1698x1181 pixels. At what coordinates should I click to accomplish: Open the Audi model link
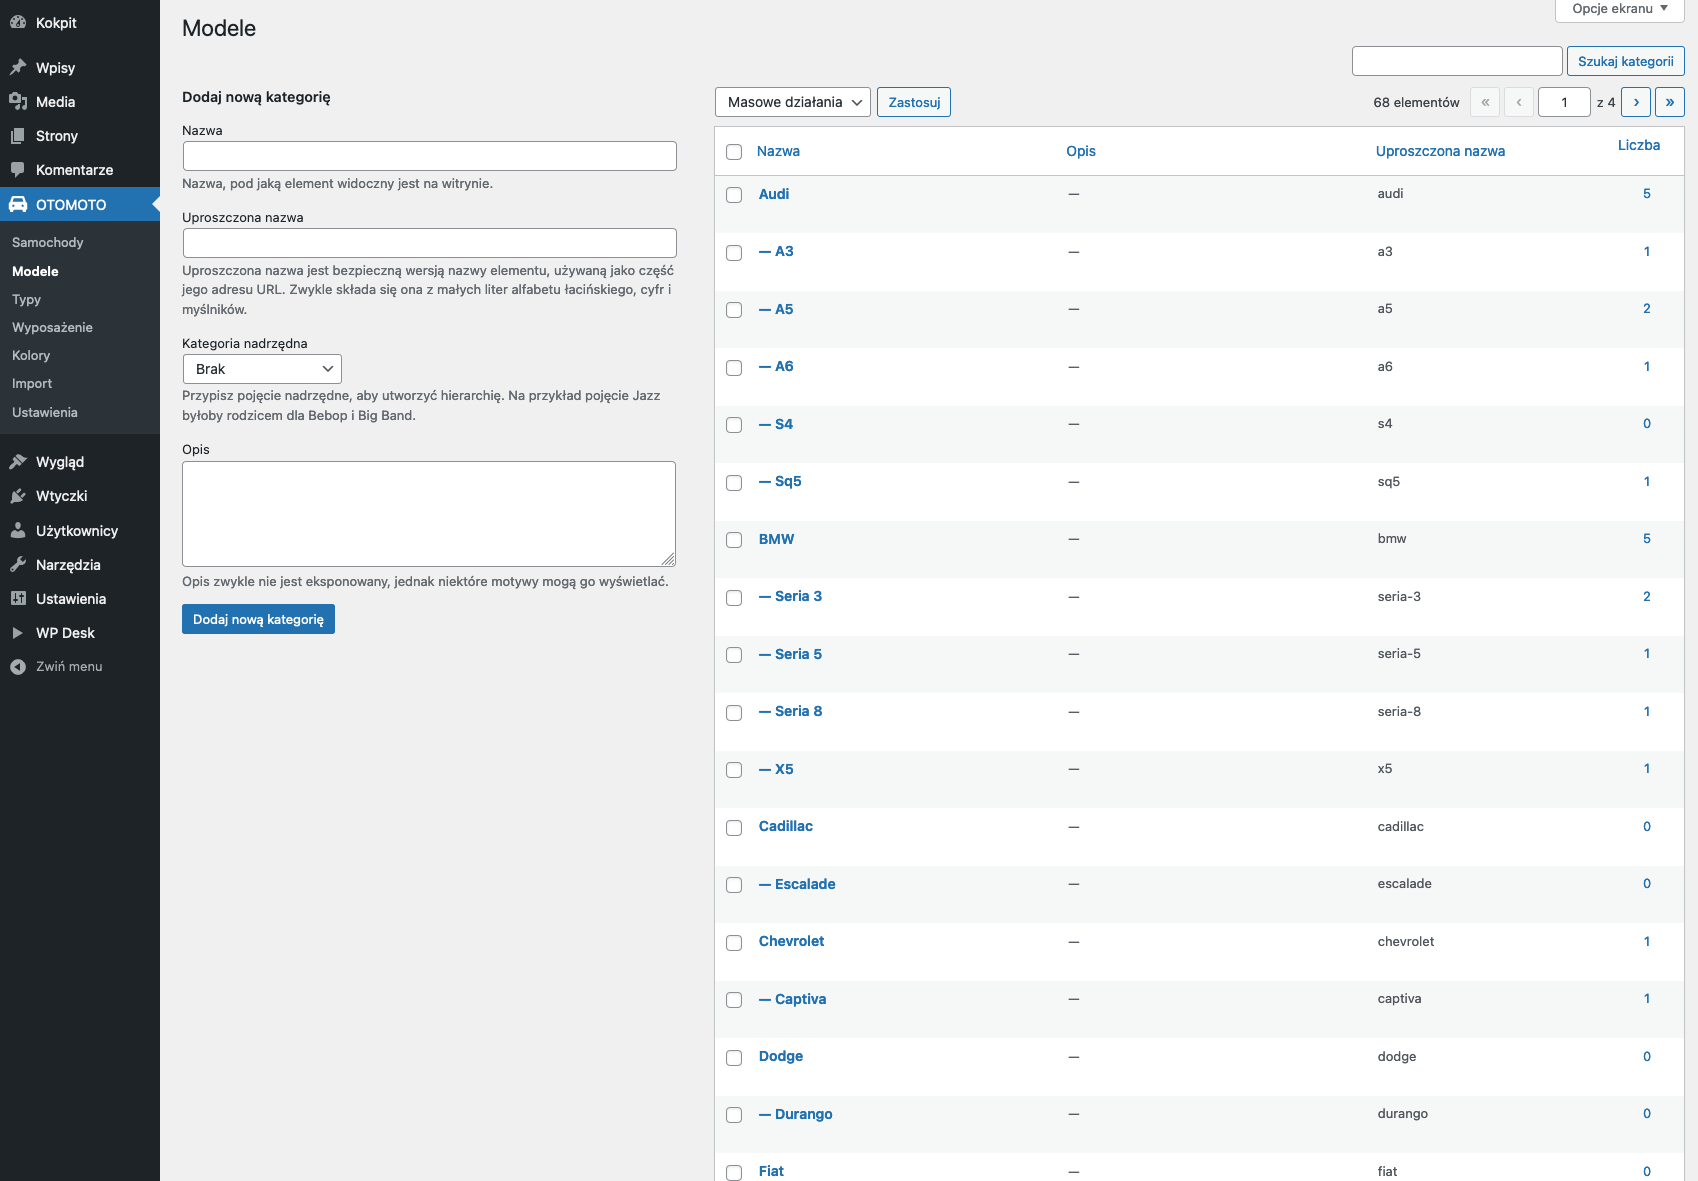[x=774, y=194]
